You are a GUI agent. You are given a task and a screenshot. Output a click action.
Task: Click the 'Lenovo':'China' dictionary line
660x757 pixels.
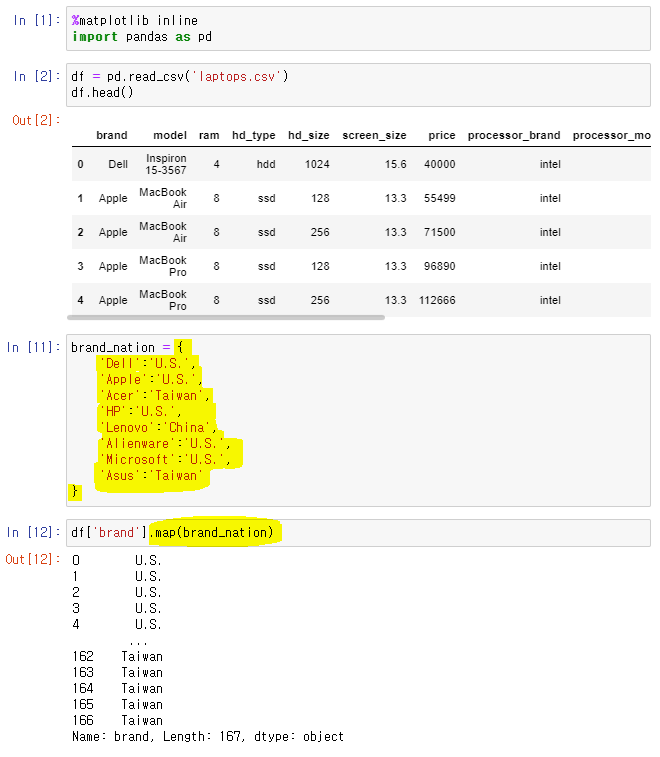(158, 427)
